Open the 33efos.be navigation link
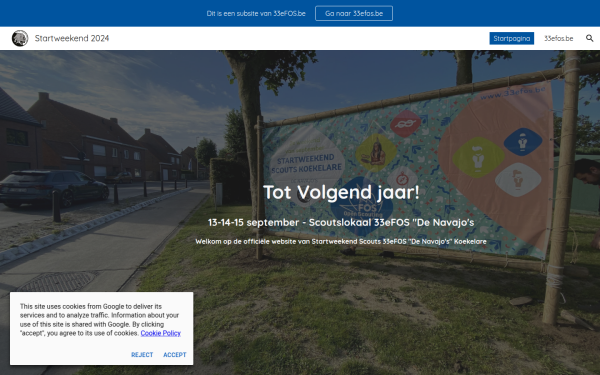 click(x=559, y=38)
